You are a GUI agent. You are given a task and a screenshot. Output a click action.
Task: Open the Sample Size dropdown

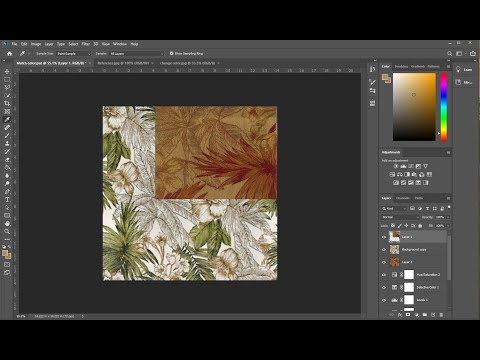[x=74, y=53]
